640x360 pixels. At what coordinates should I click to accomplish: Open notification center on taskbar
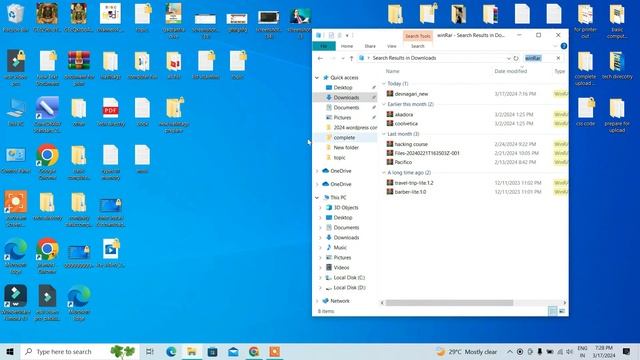(x=627, y=351)
